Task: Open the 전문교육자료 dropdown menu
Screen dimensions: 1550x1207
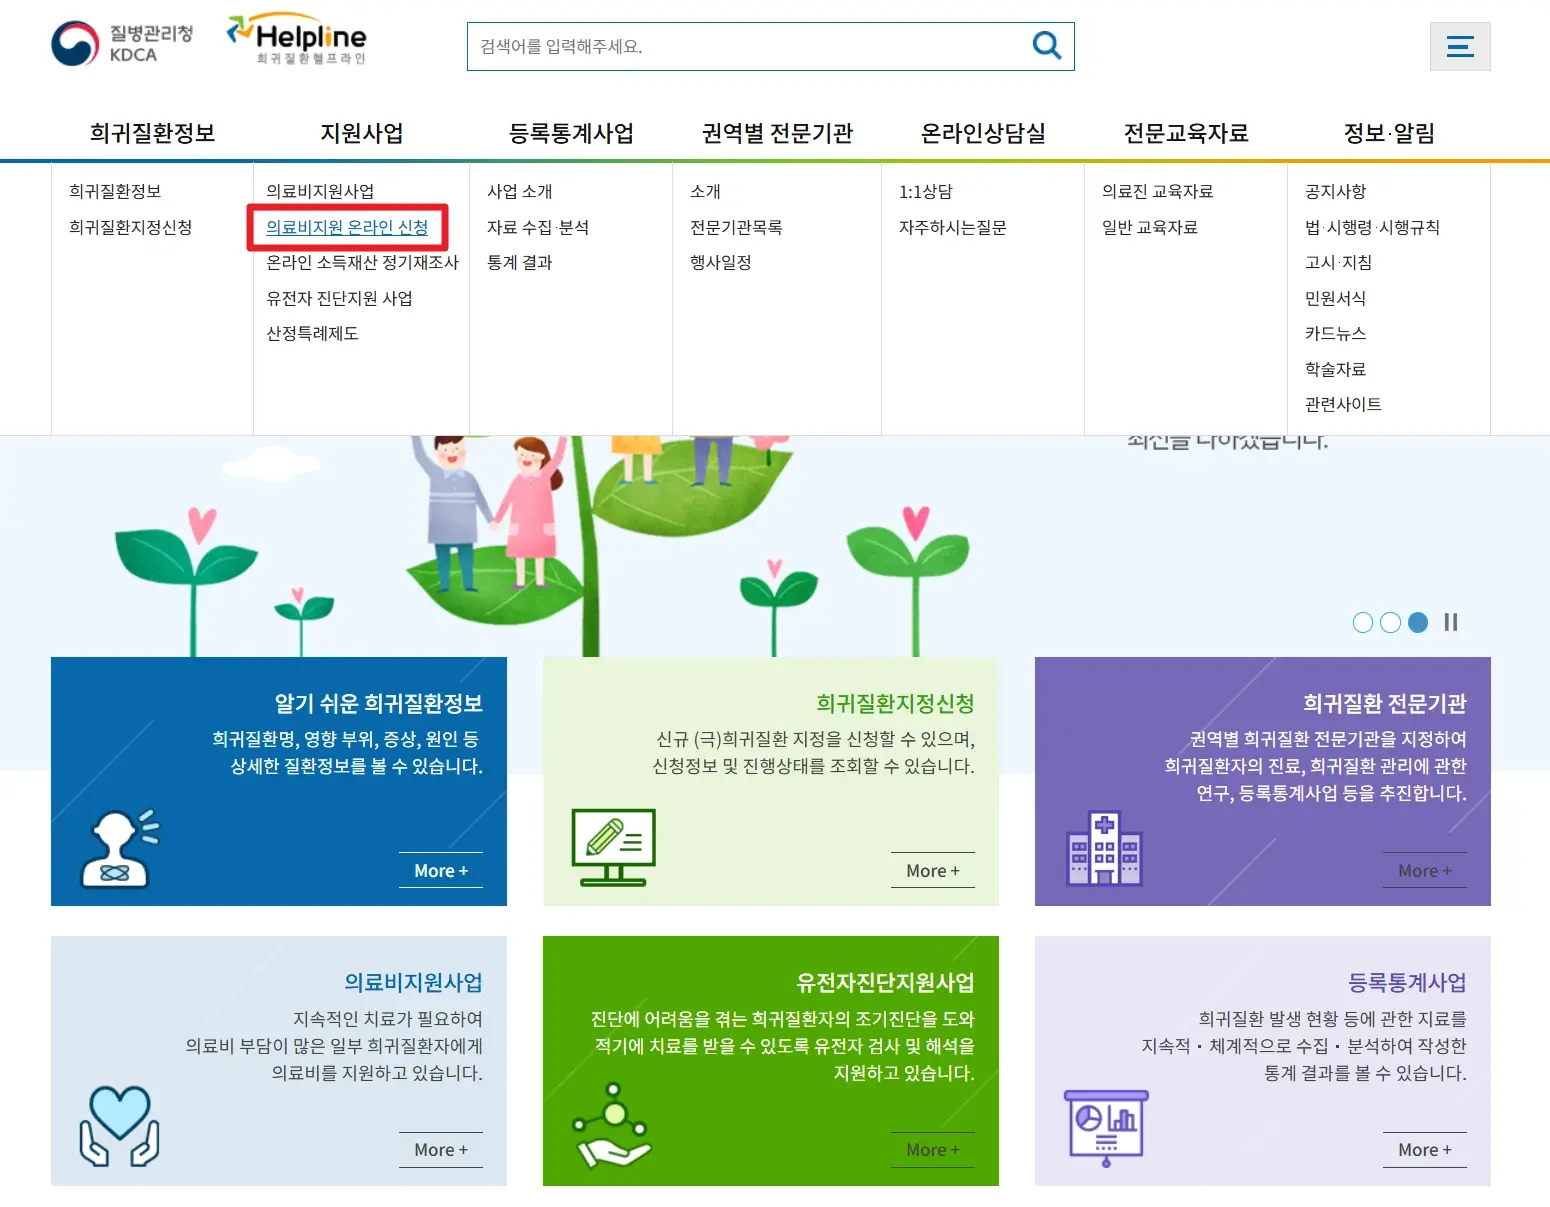Action: (1186, 133)
